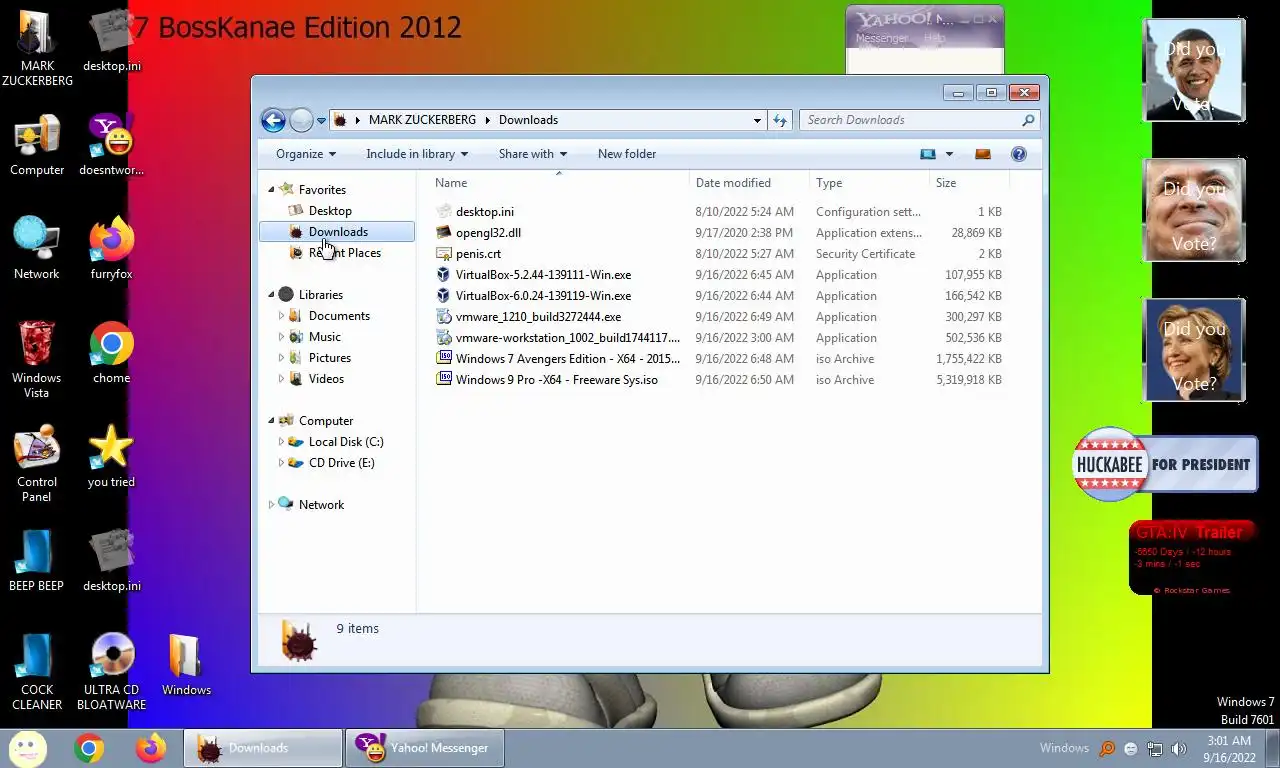Screen dimensions: 1280x768
Task: Open Explorer Help question mark icon
Action: (1019, 154)
